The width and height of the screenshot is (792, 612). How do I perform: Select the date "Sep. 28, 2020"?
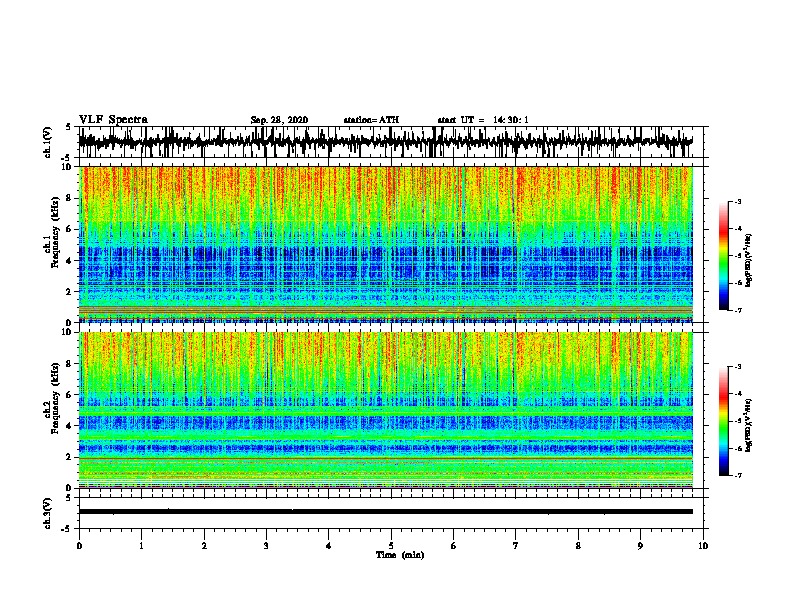pyautogui.click(x=279, y=120)
